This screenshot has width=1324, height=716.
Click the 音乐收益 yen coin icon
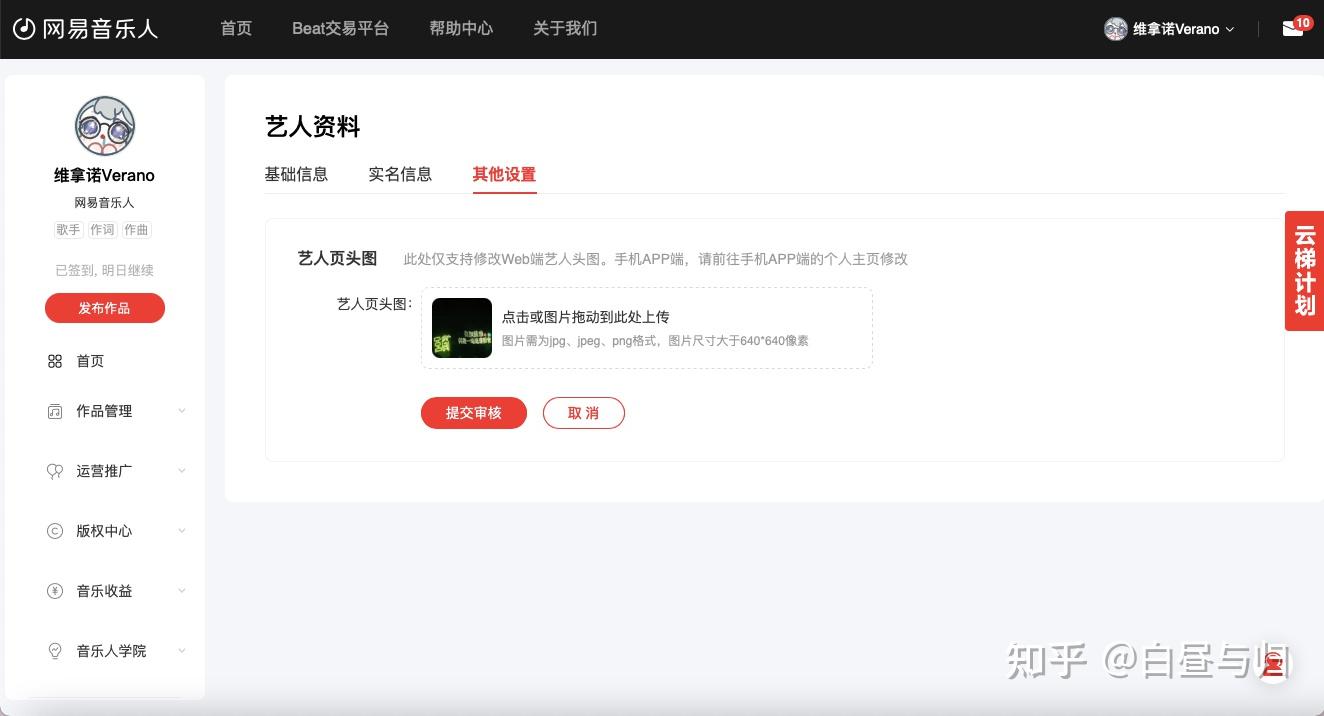tap(55, 591)
